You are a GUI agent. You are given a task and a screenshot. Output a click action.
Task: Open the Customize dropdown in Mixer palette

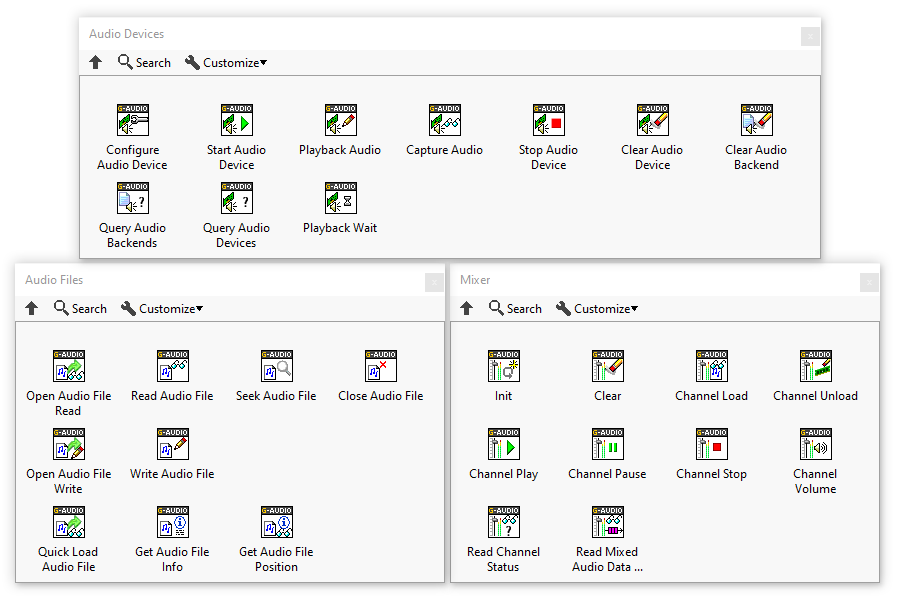coord(596,308)
